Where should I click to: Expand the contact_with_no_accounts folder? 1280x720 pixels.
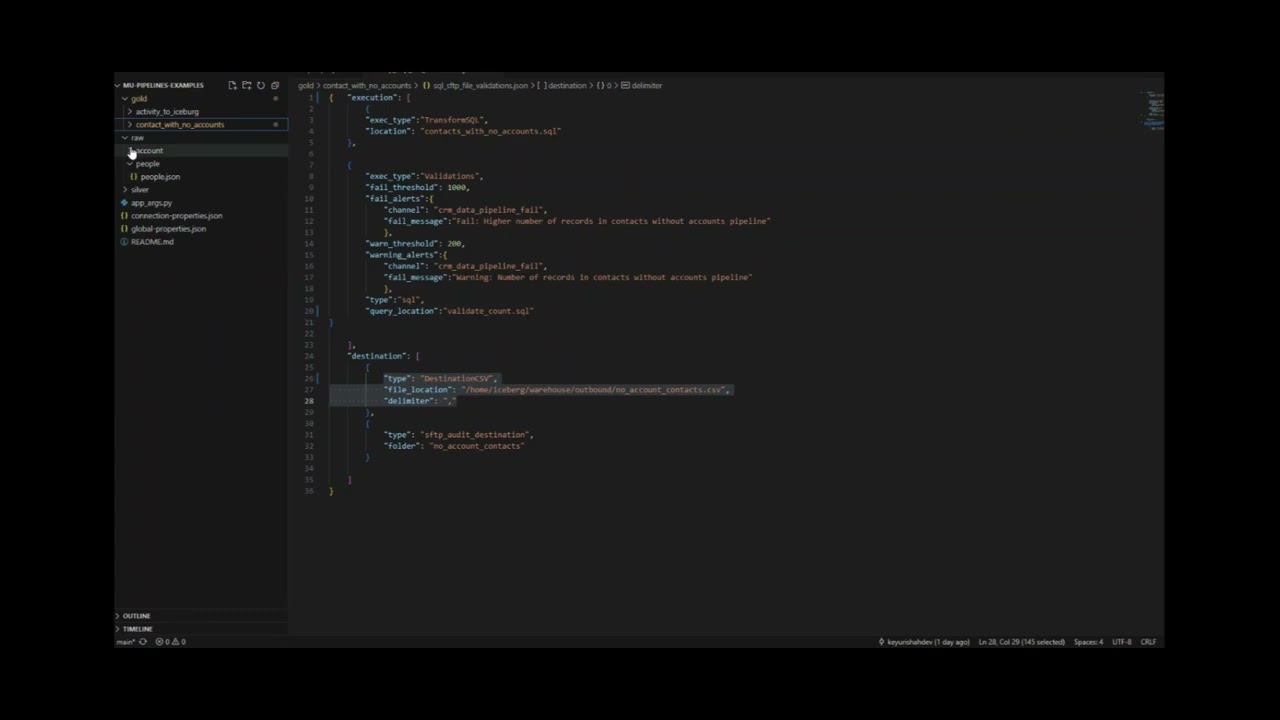tap(180, 125)
